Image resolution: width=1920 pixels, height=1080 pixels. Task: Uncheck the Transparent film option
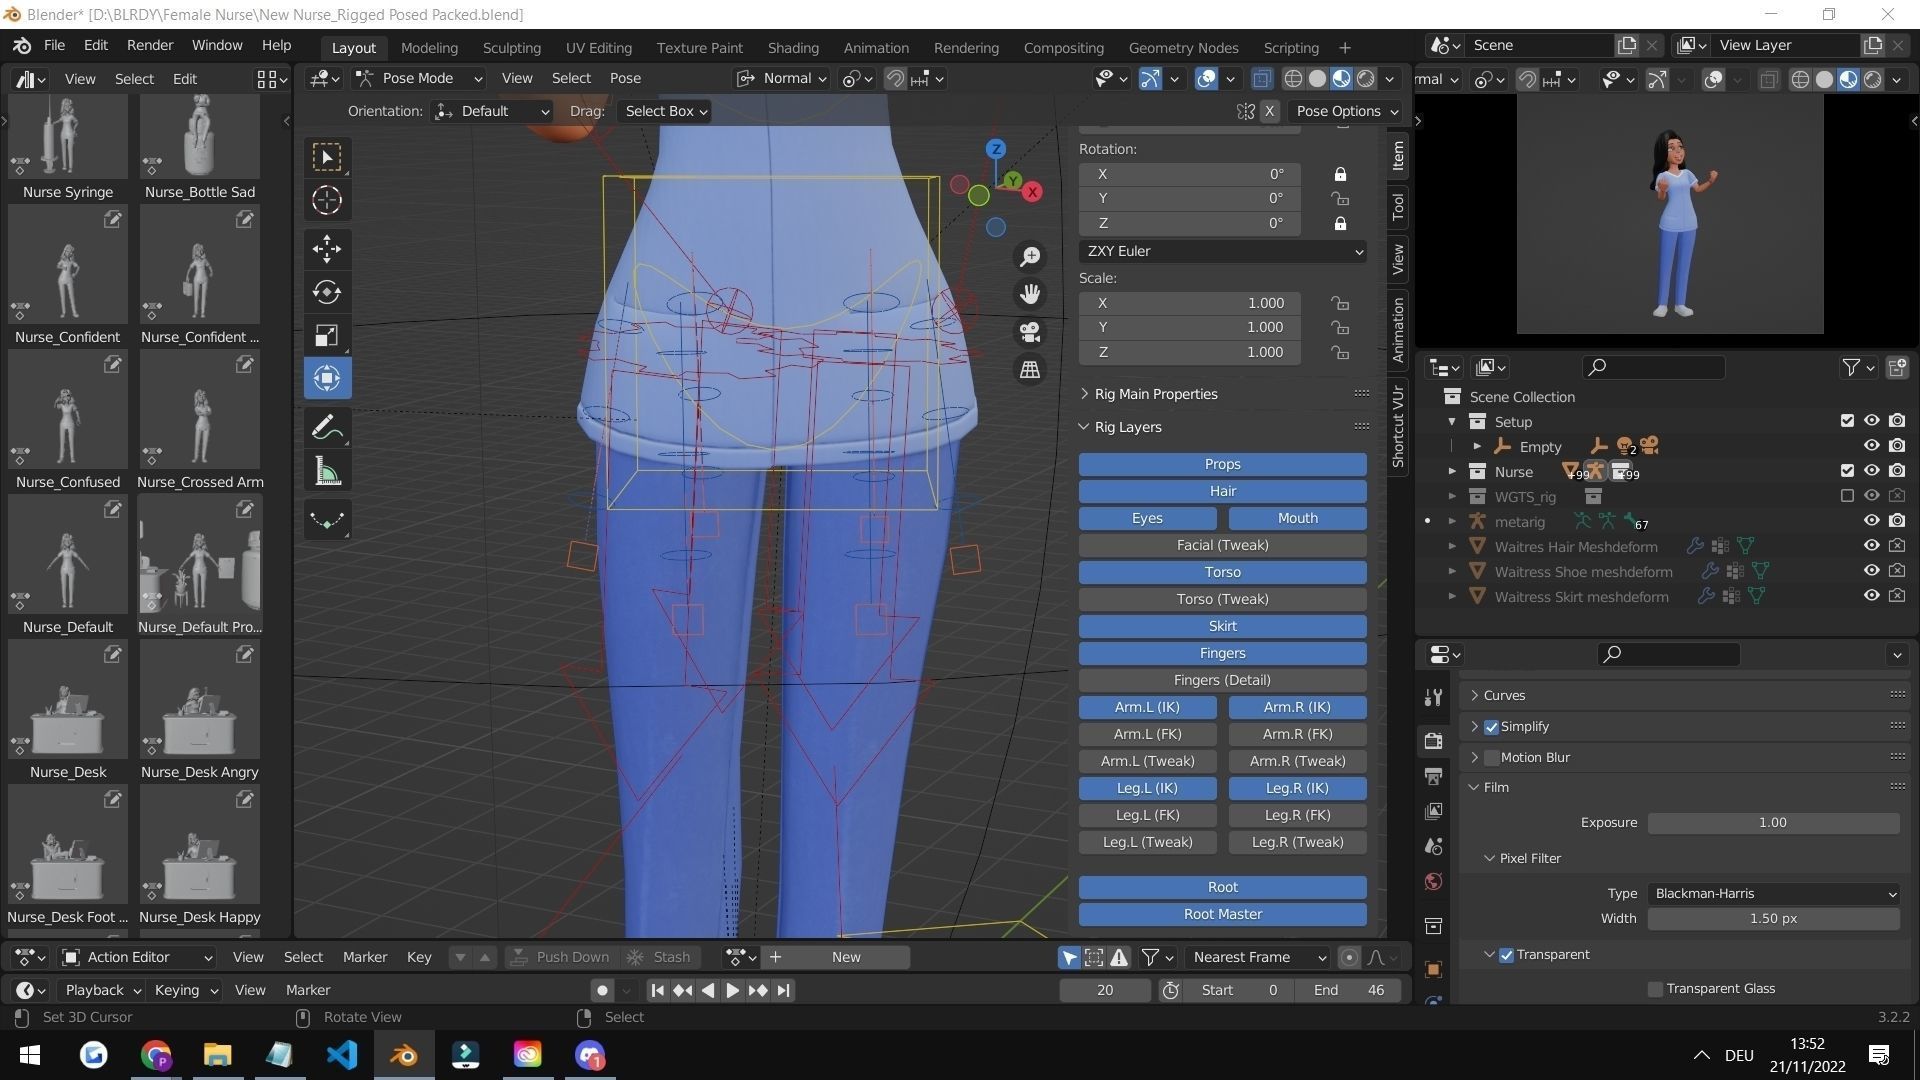point(1507,955)
